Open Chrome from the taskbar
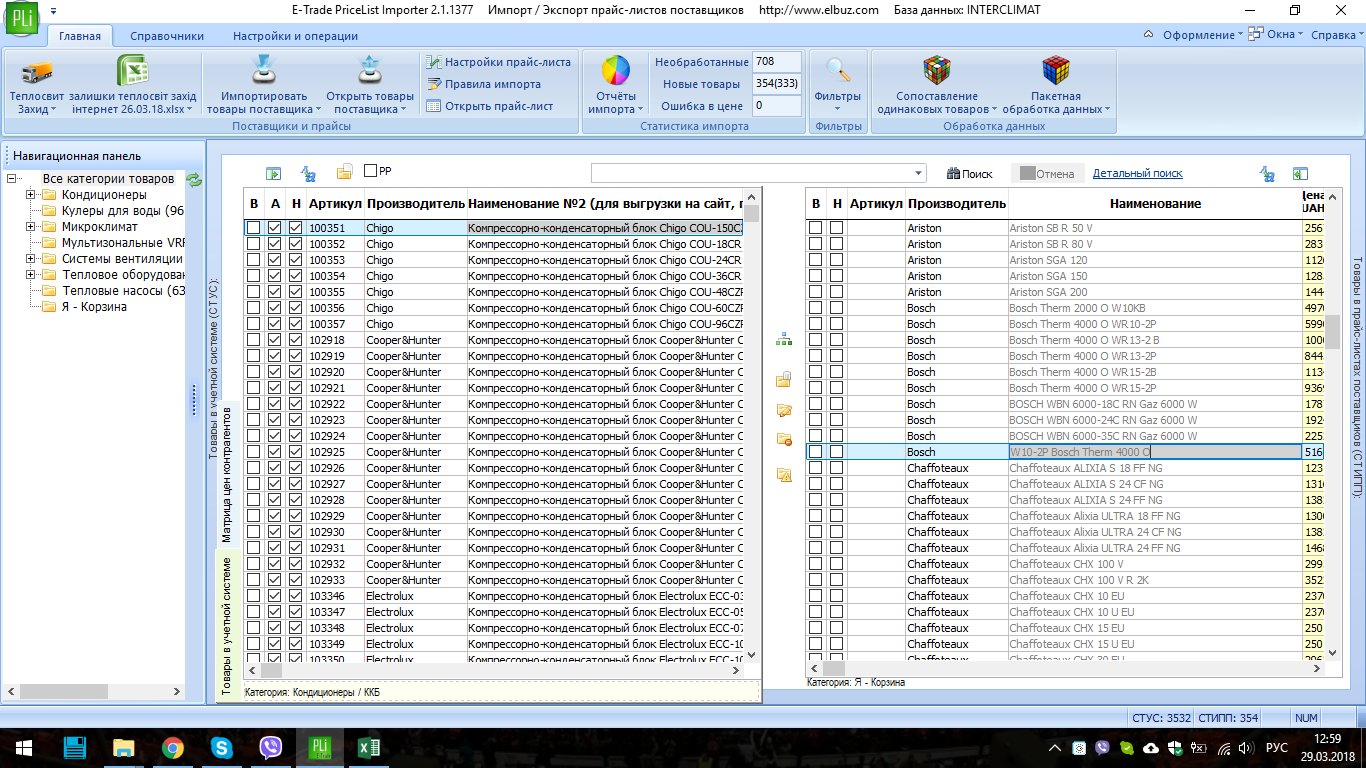 [173, 747]
